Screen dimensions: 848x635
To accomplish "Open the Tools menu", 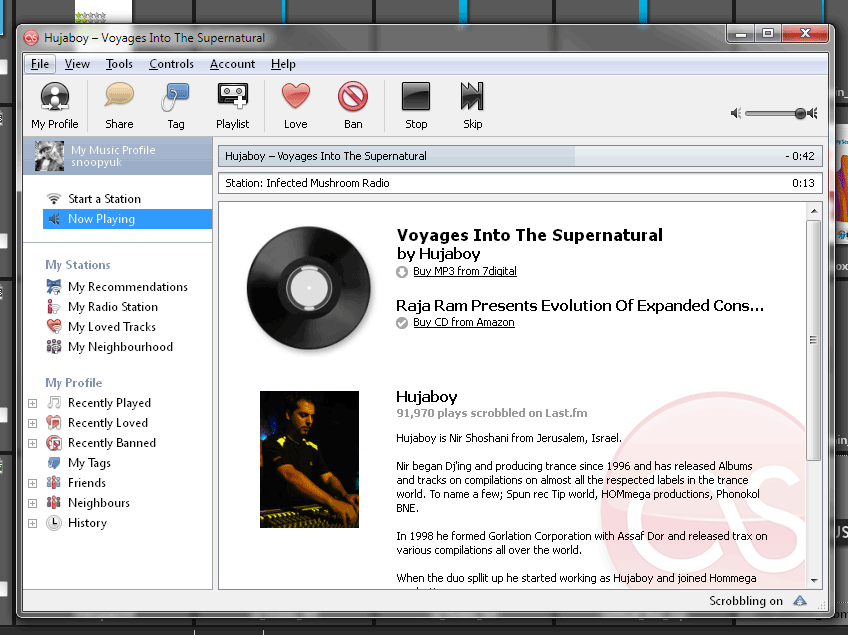I will tap(119, 64).
